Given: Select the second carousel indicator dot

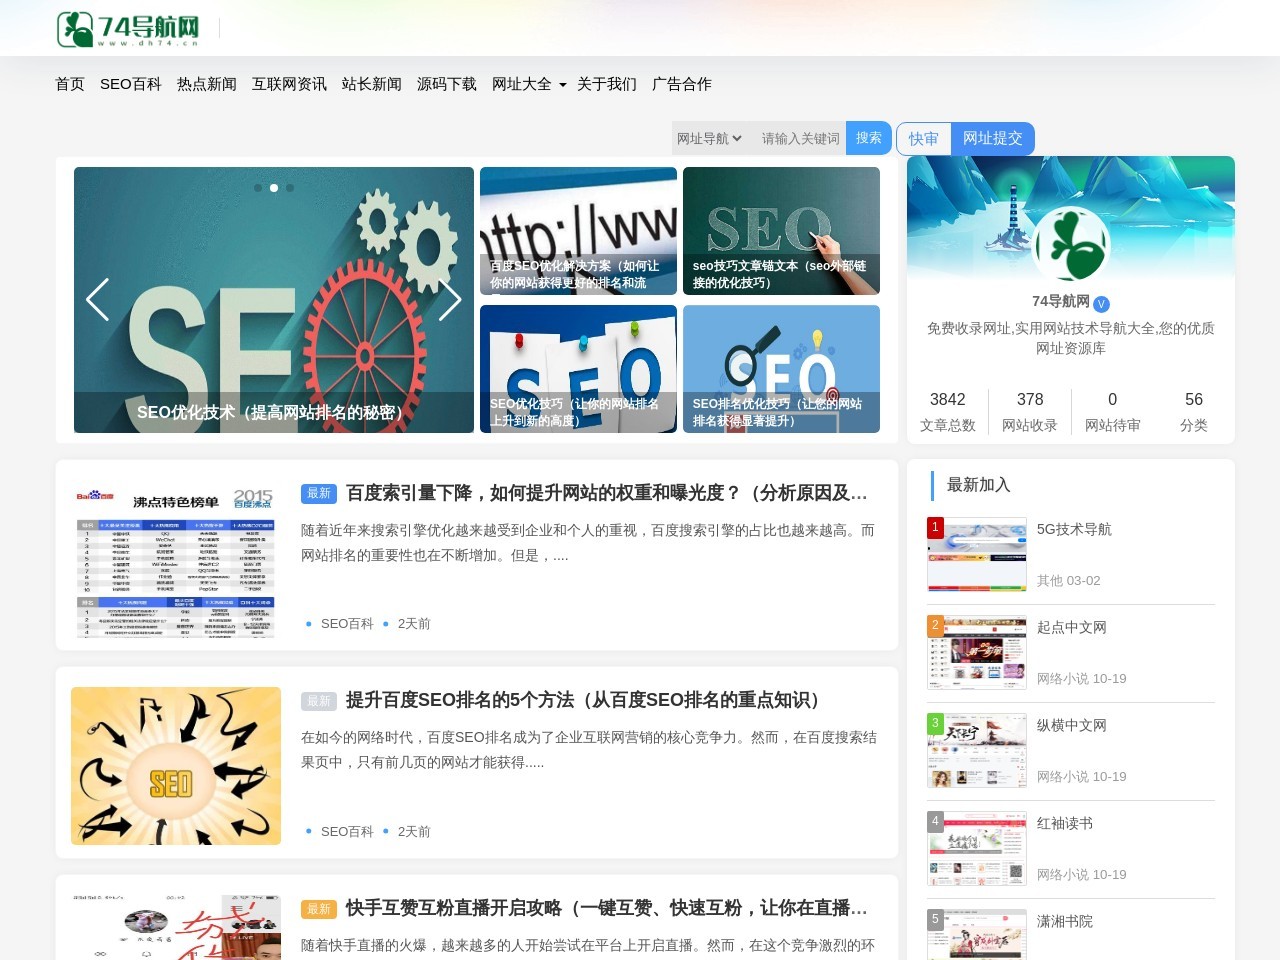Looking at the screenshot, I should point(274,187).
